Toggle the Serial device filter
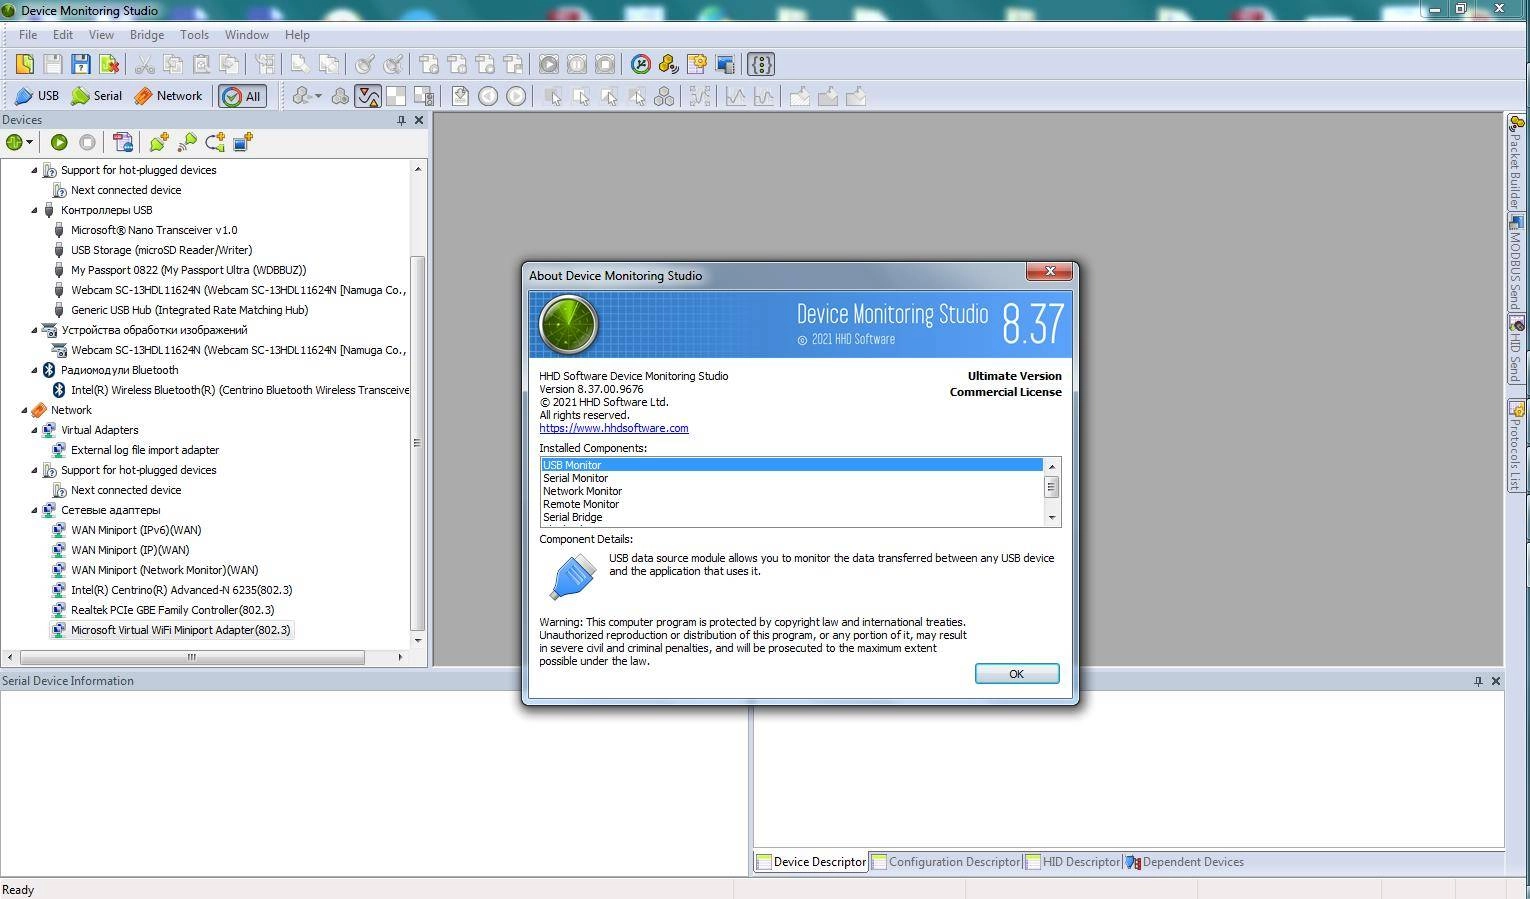This screenshot has height=899, width=1530. pos(96,96)
